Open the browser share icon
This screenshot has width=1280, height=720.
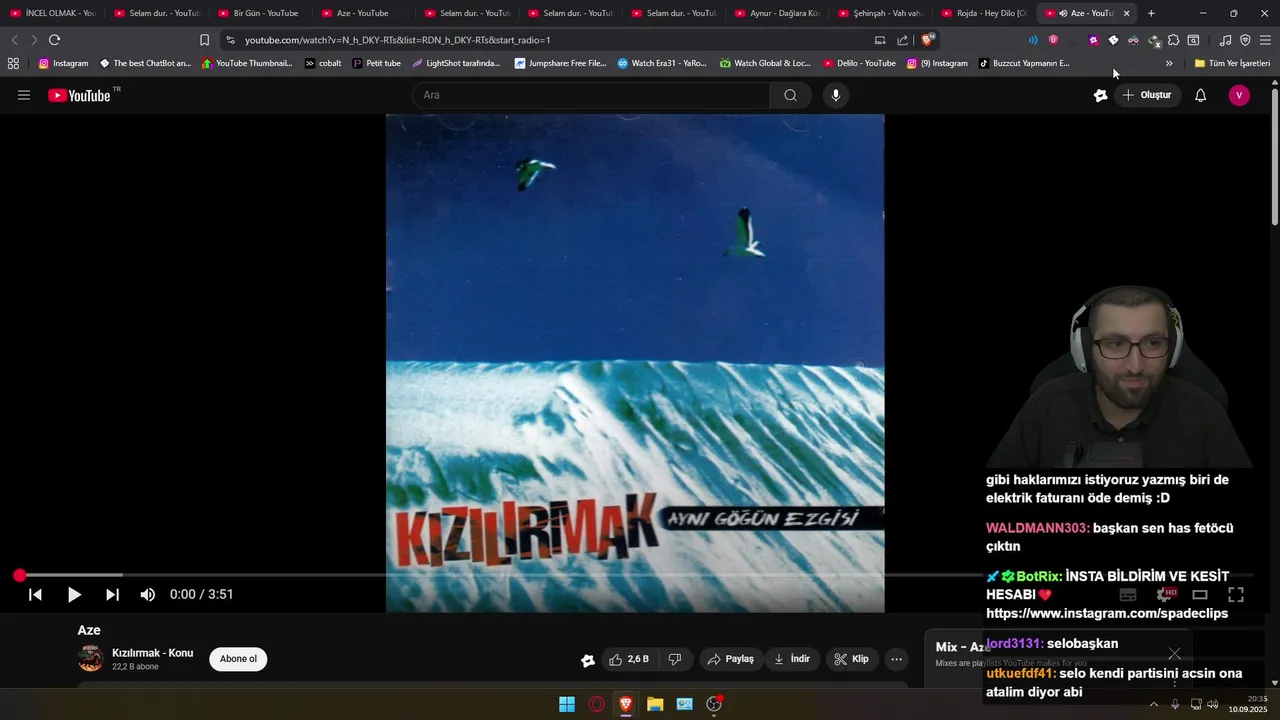pyautogui.click(x=902, y=40)
